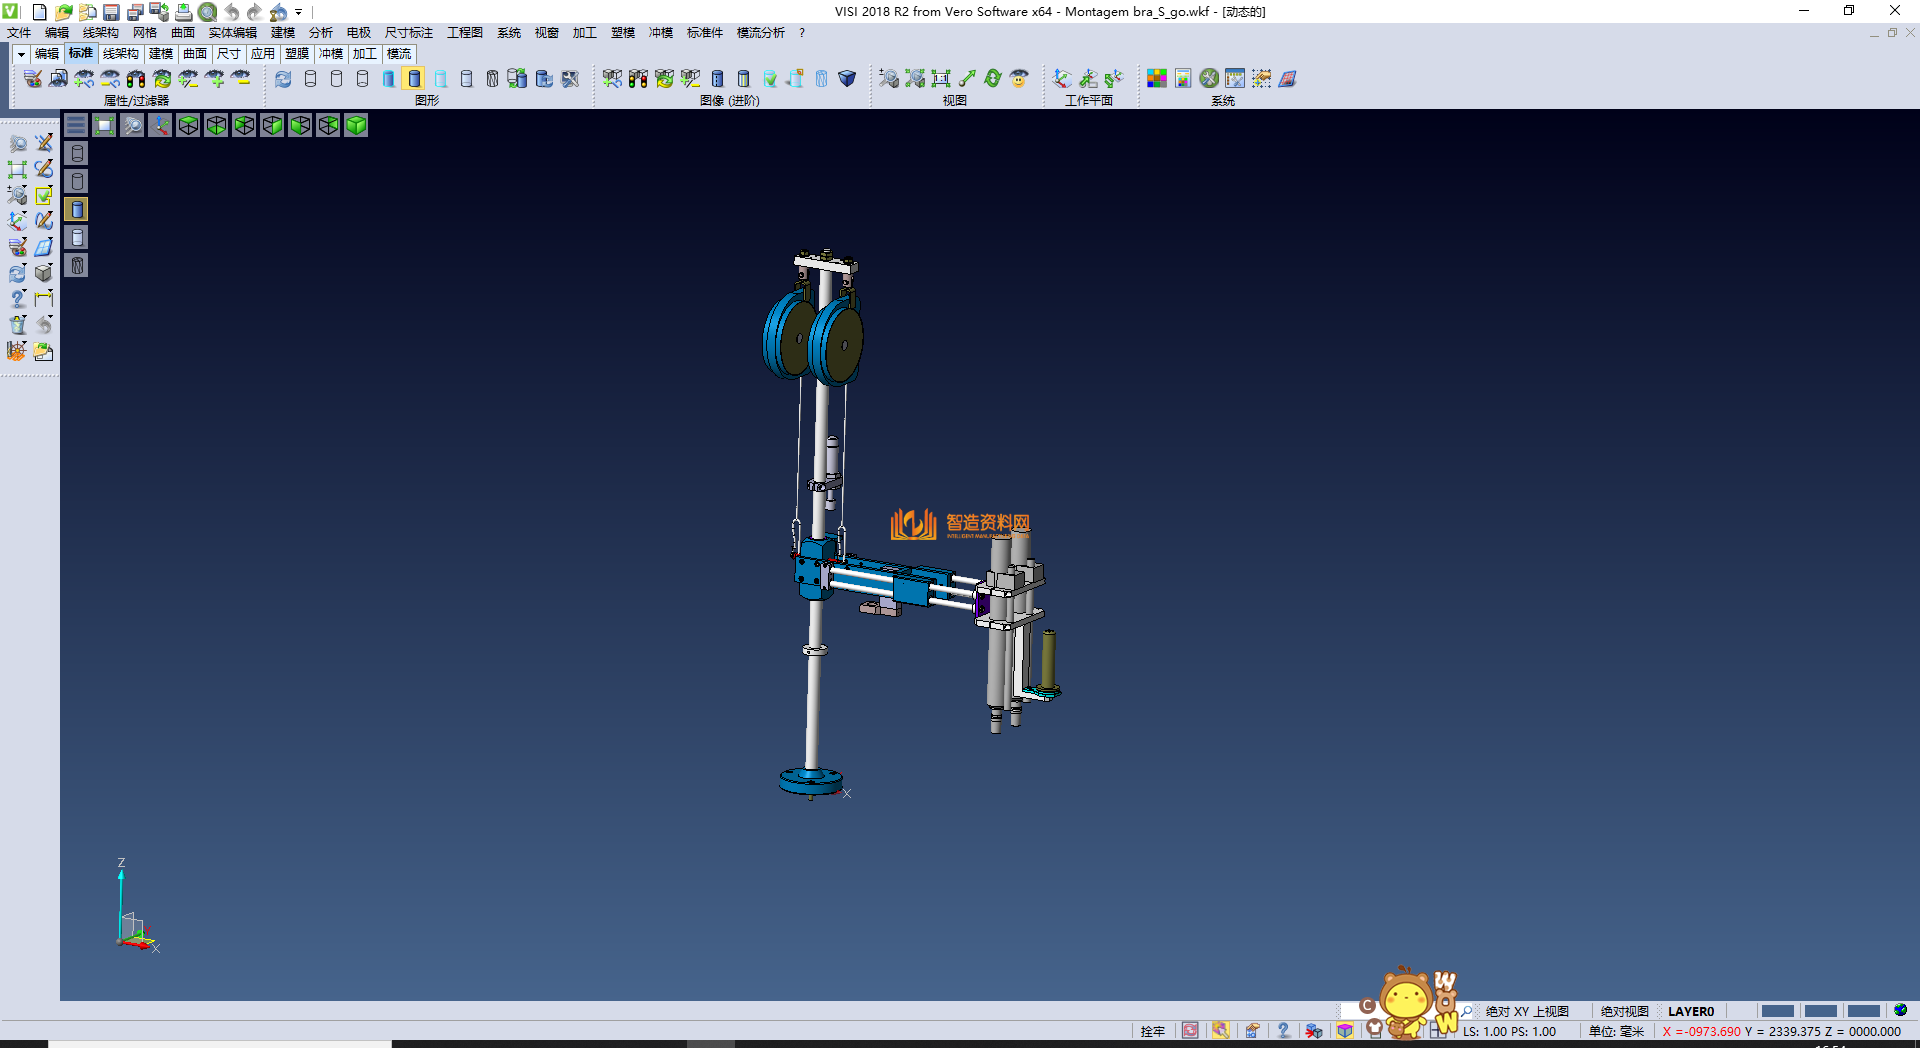Click the print icon in quick access
The height and width of the screenshot is (1048, 1920).
(x=183, y=12)
